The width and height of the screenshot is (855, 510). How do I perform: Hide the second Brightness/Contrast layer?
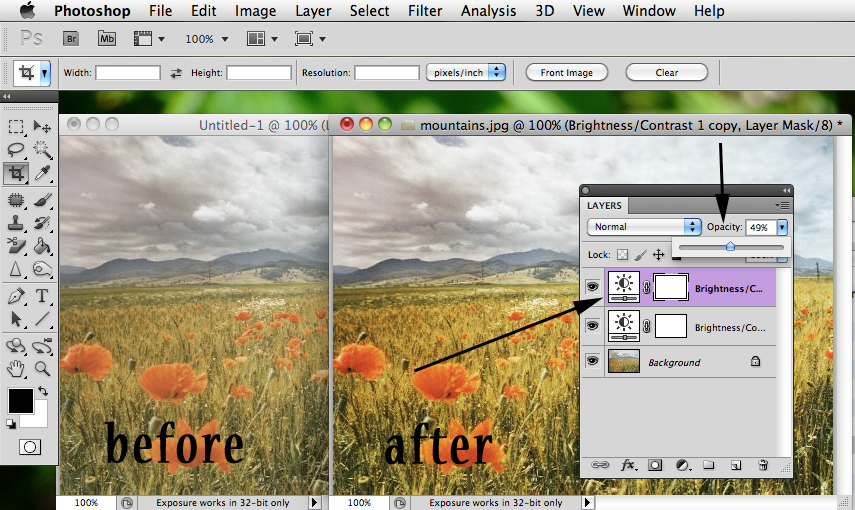click(x=593, y=326)
